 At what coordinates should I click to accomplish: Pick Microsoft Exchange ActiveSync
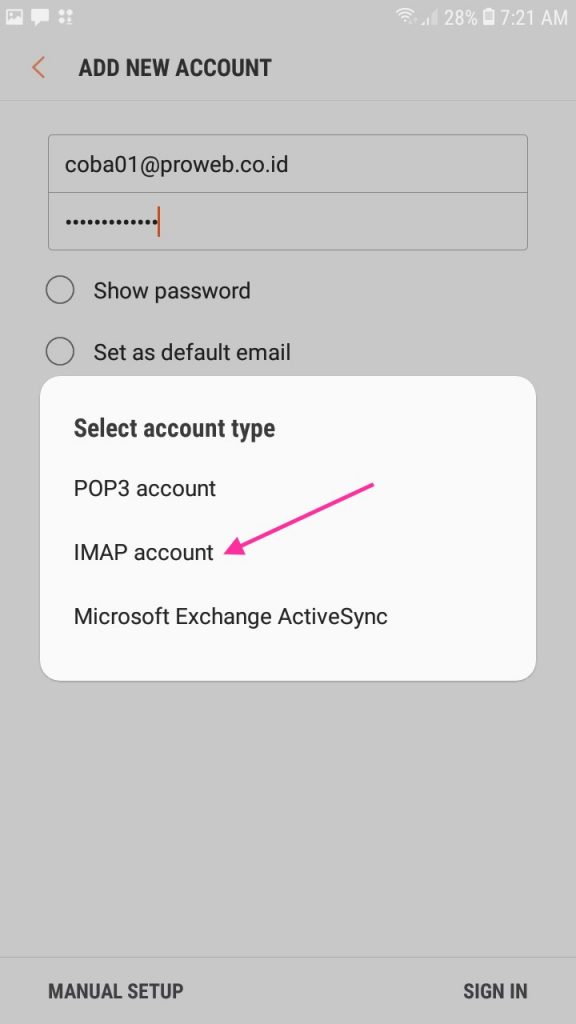point(231,616)
